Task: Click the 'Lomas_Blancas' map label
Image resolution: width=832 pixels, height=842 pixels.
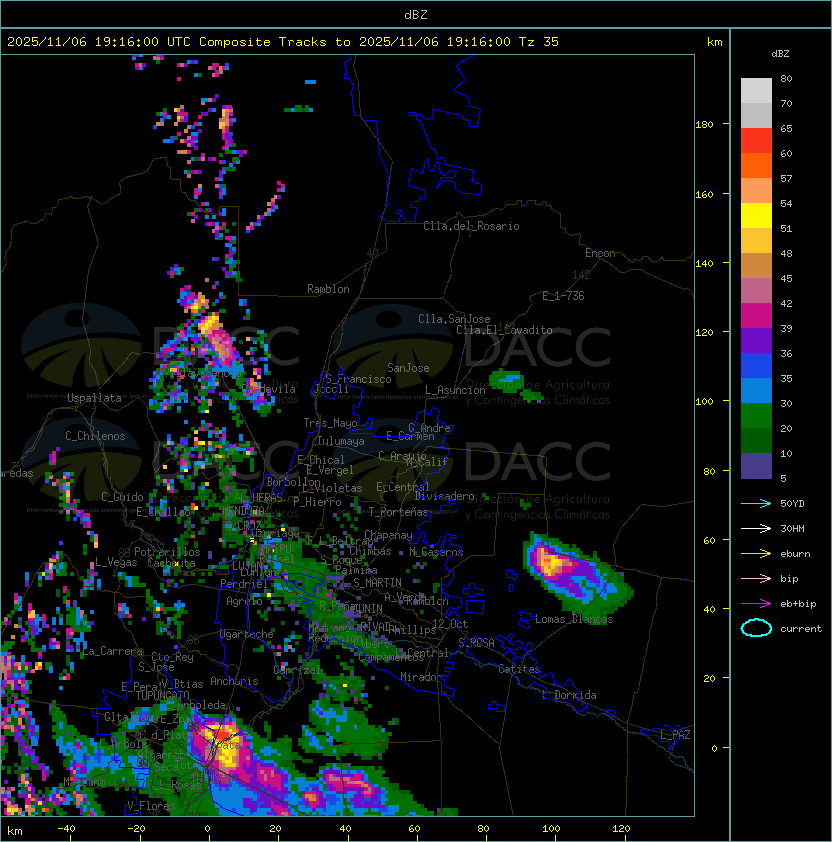Action: click(x=574, y=619)
